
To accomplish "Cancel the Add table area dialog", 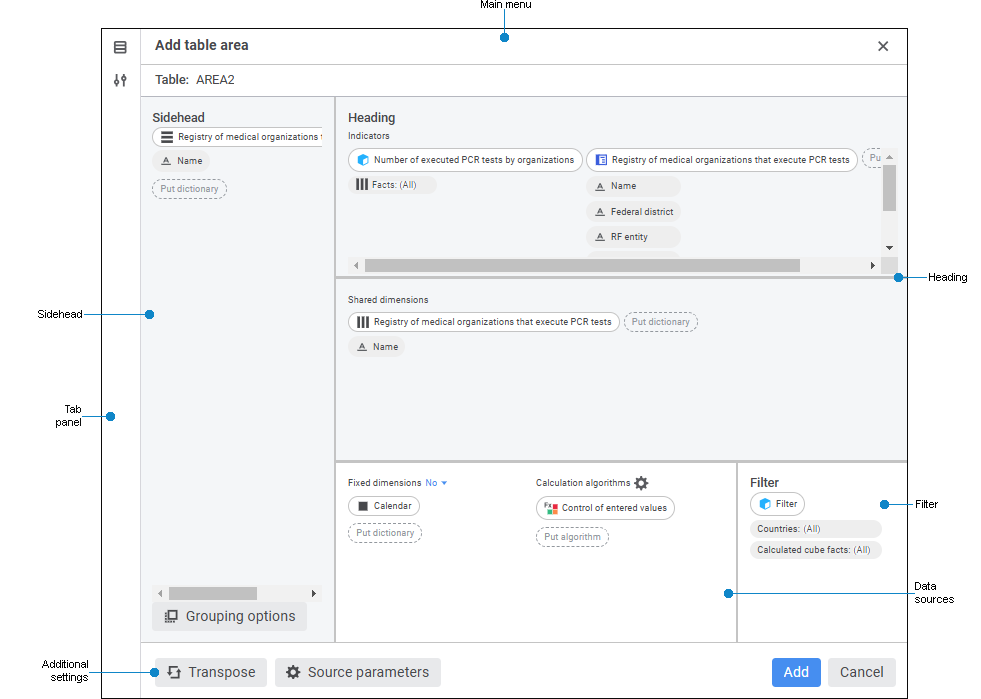I will pyautogui.click(x=861, y=672).
